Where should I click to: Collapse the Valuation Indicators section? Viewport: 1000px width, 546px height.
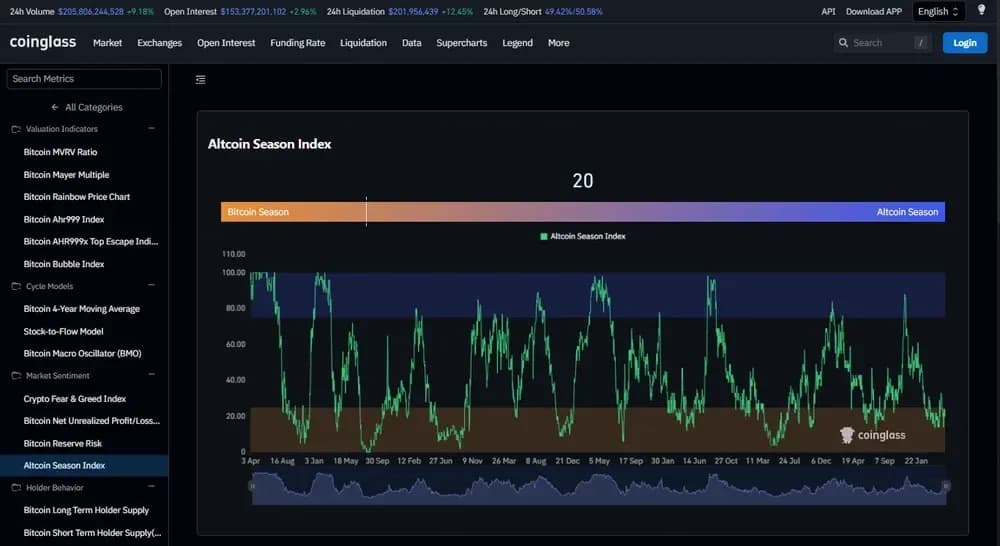tap(151, 129)
